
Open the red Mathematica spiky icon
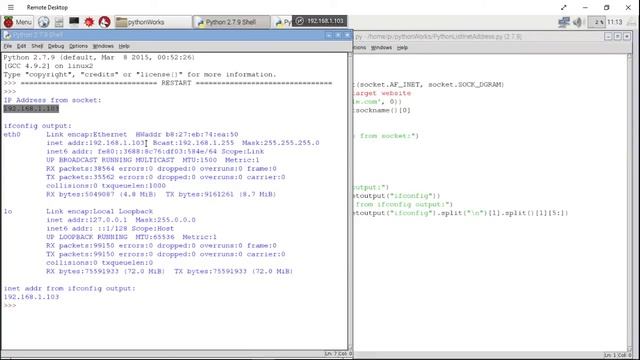pos(89,22)
